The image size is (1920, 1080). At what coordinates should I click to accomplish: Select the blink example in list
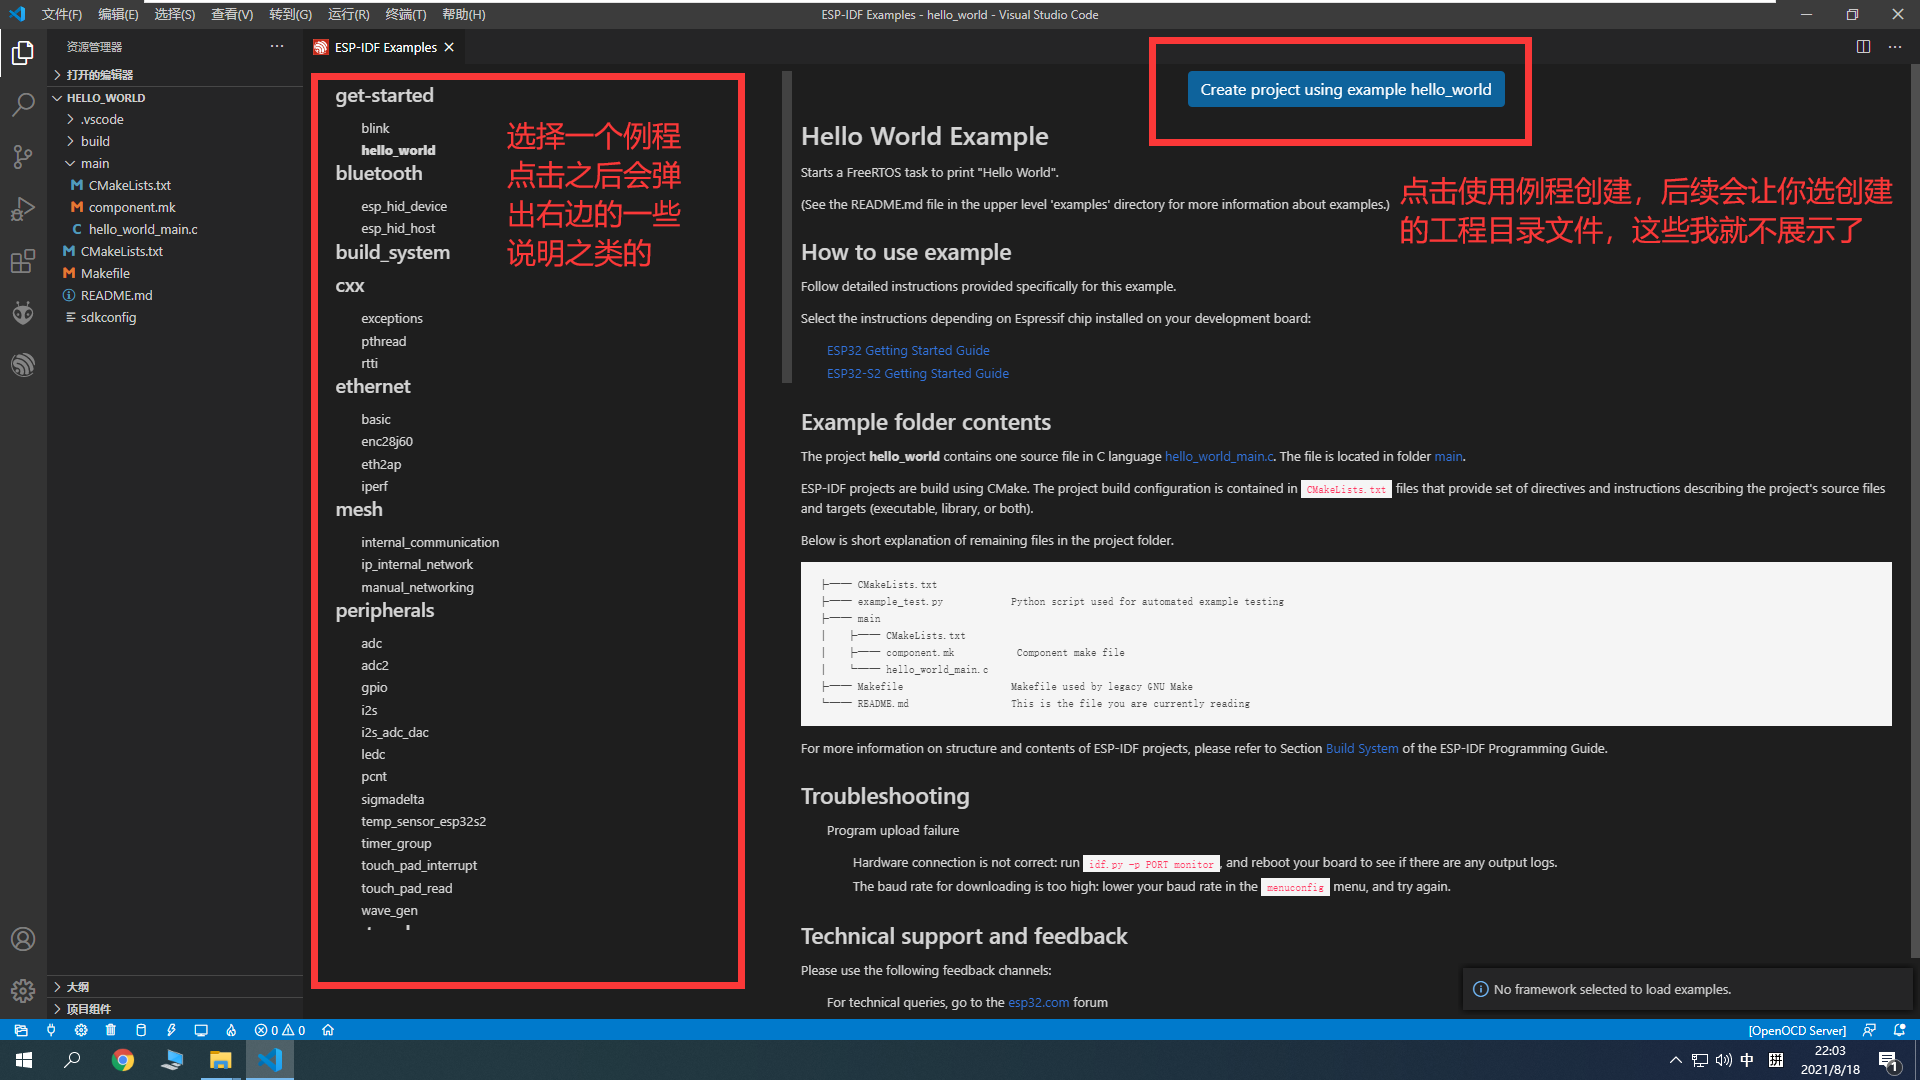tap(375, 128)
